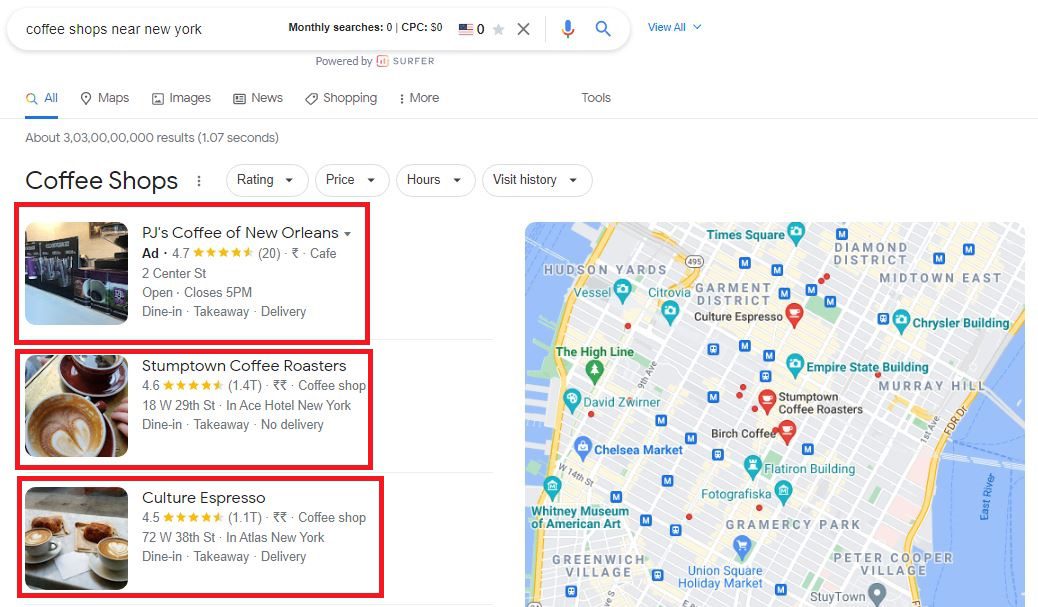Open the Hours filter dropdown

pyautogui.click(x=435, y=180)
